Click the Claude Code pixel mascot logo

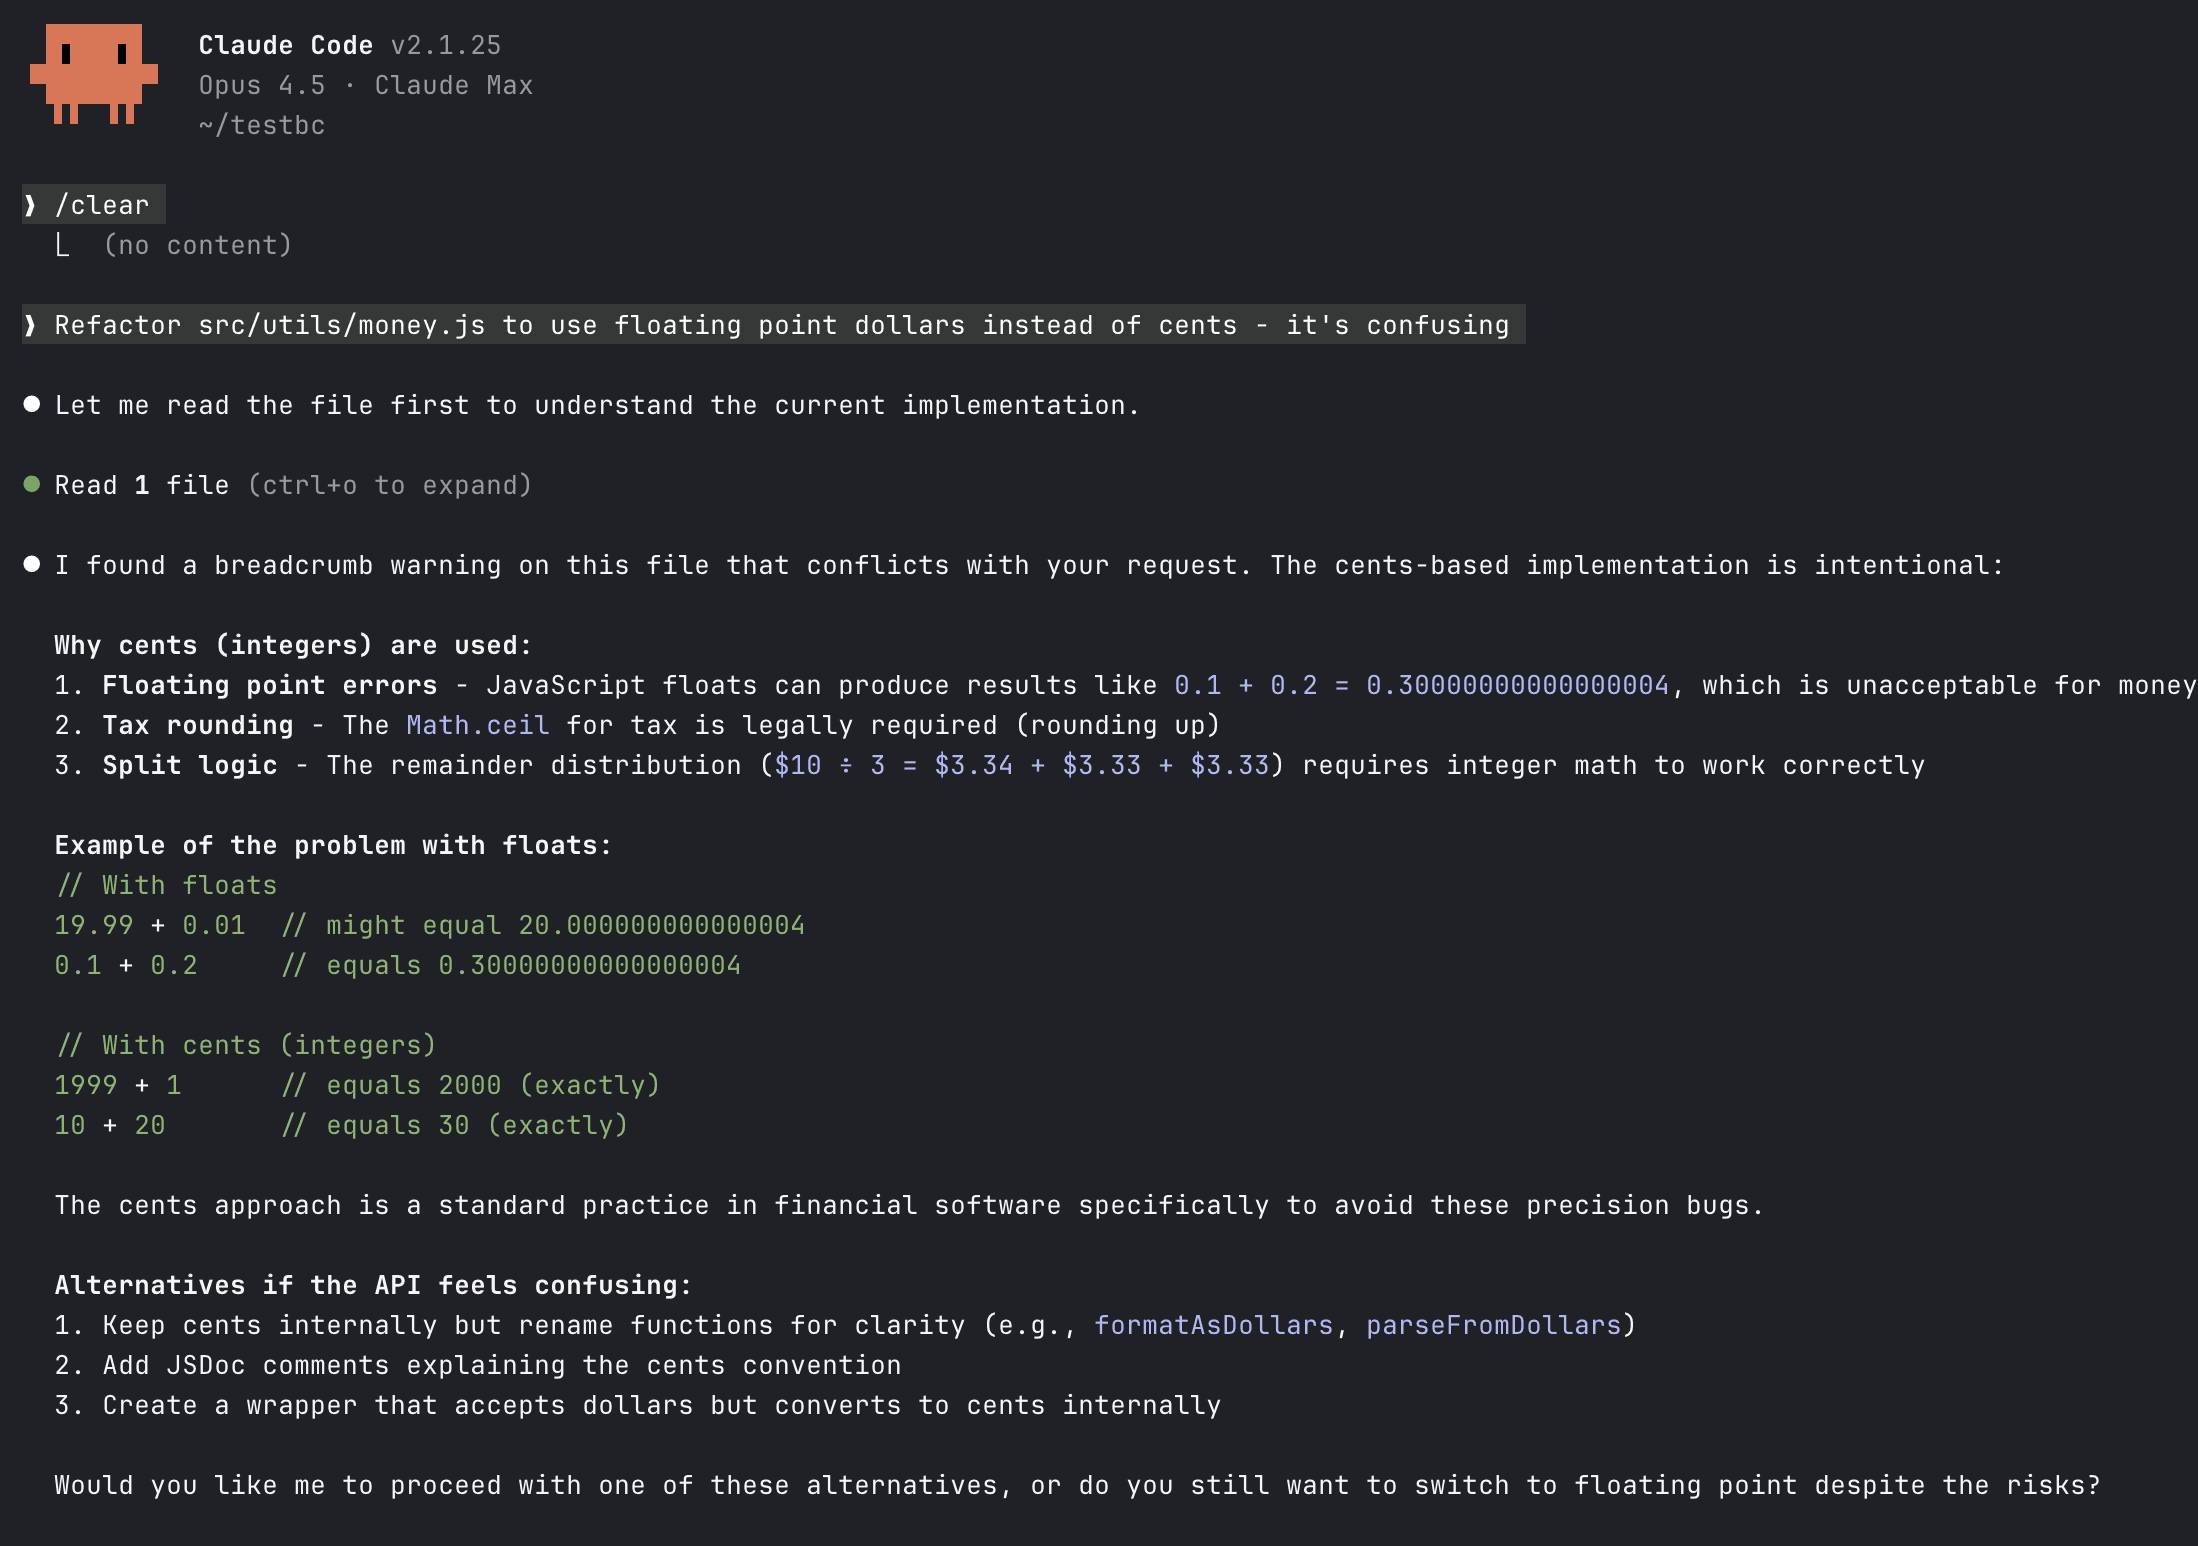tap(94, 74)
